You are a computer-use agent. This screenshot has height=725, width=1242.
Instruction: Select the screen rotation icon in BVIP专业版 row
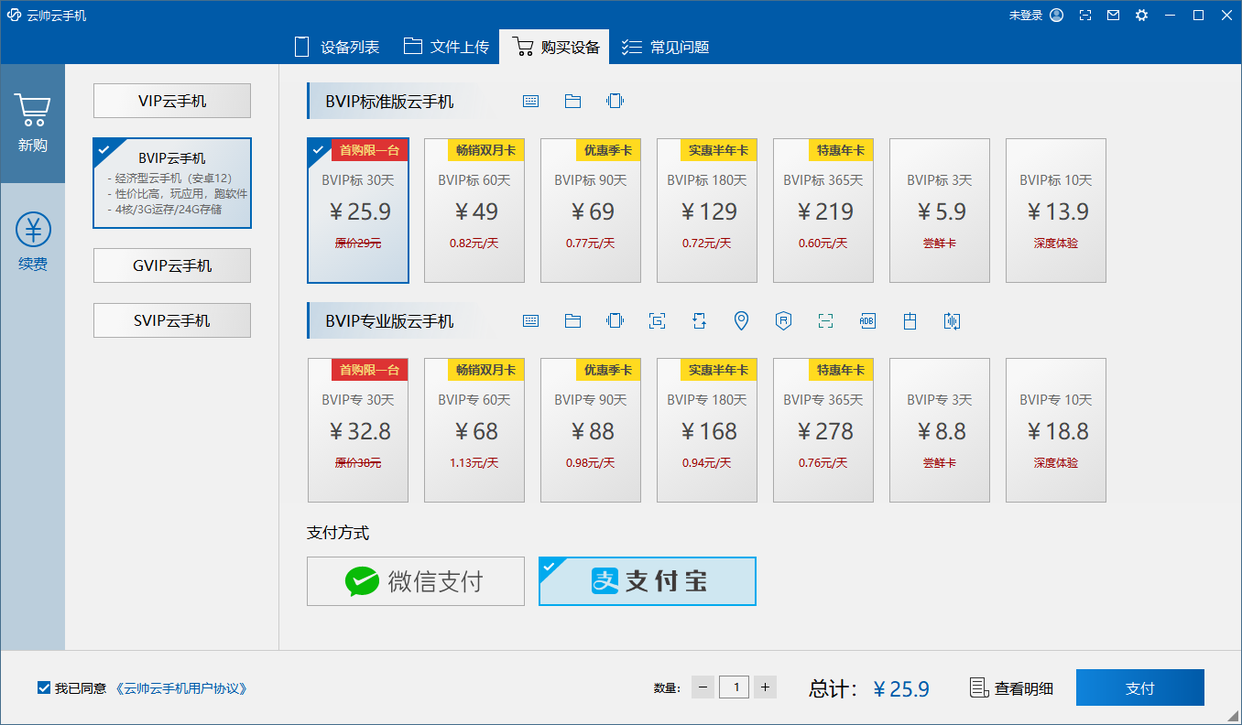click(699, 321)
